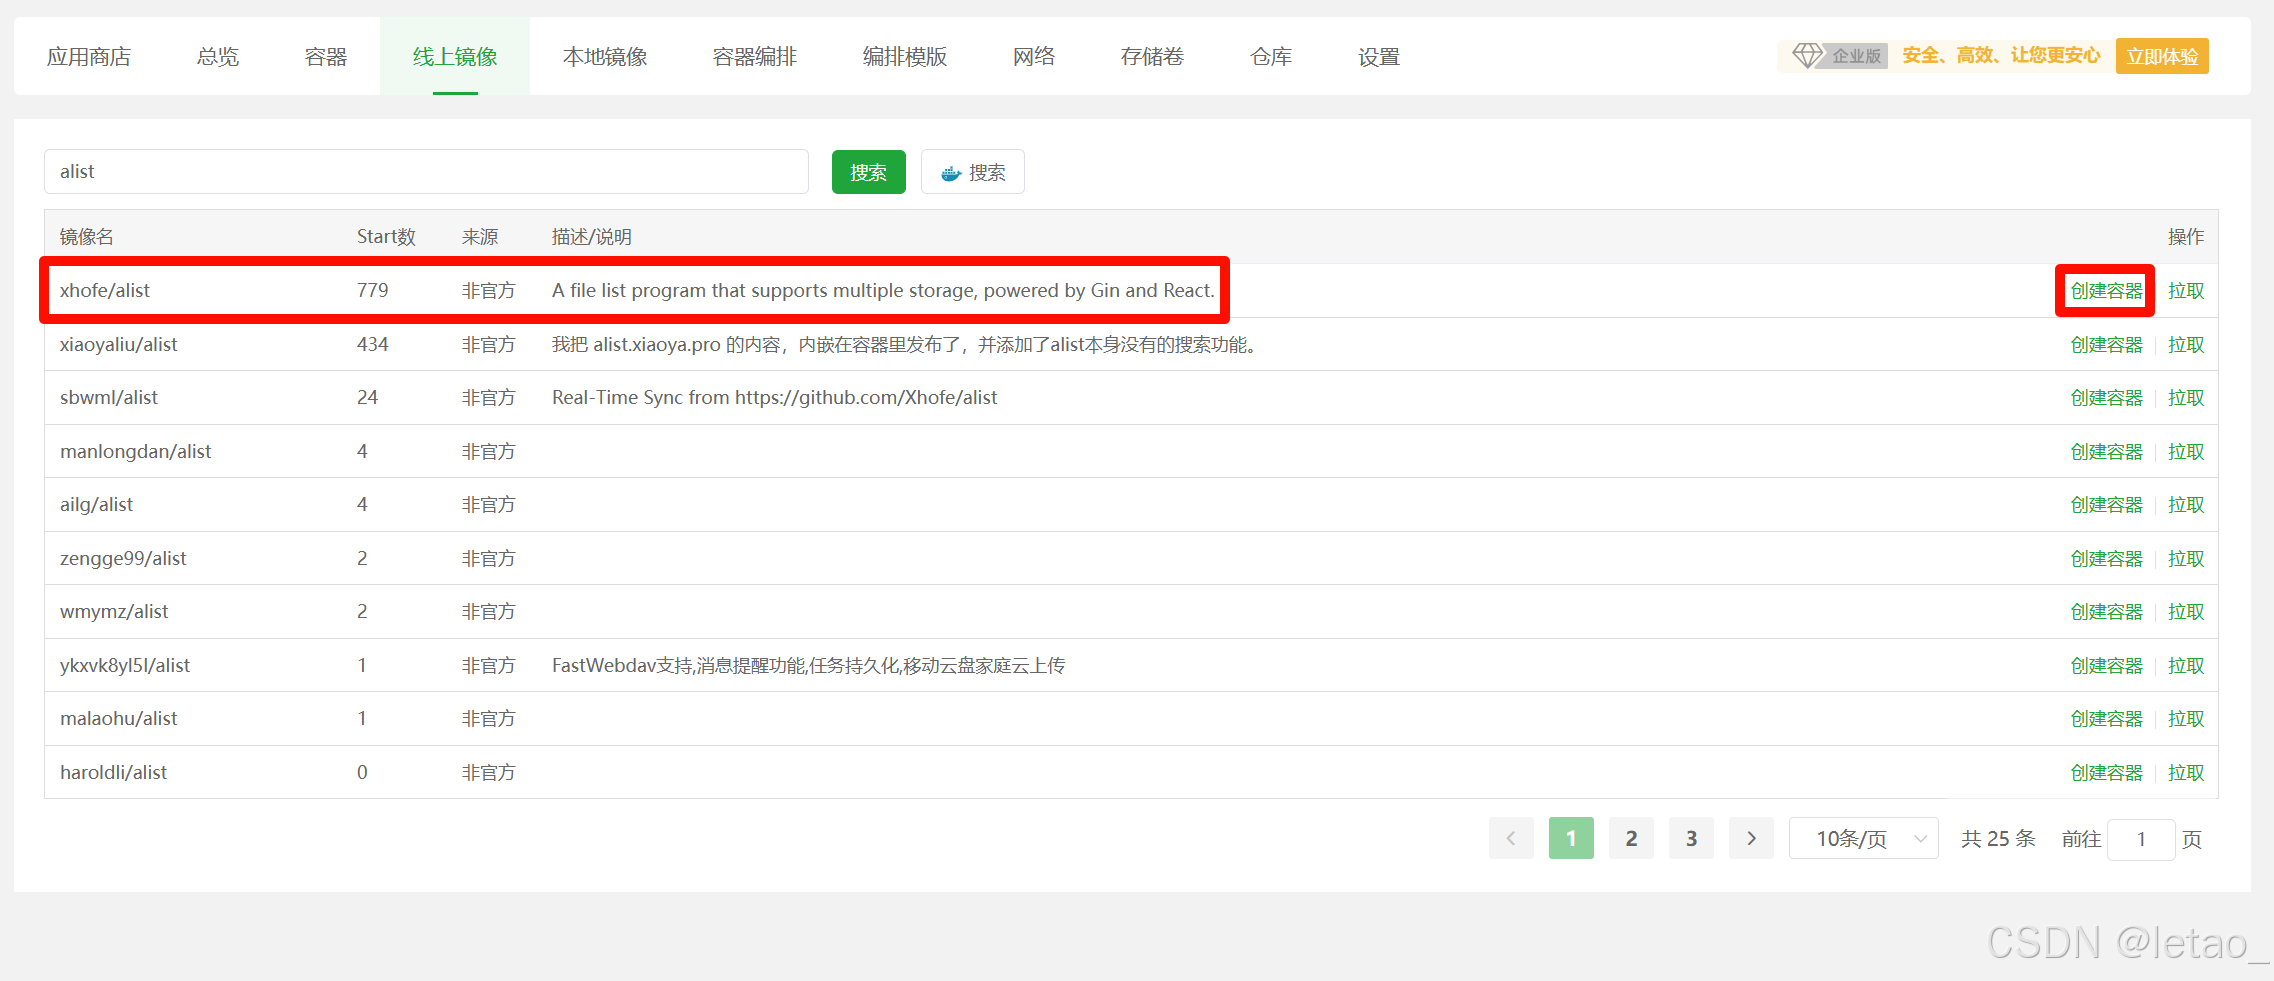This screenshot has width=2274, height=981.
Task: Go to previous page arrow
Action: tap(1511, 838)
